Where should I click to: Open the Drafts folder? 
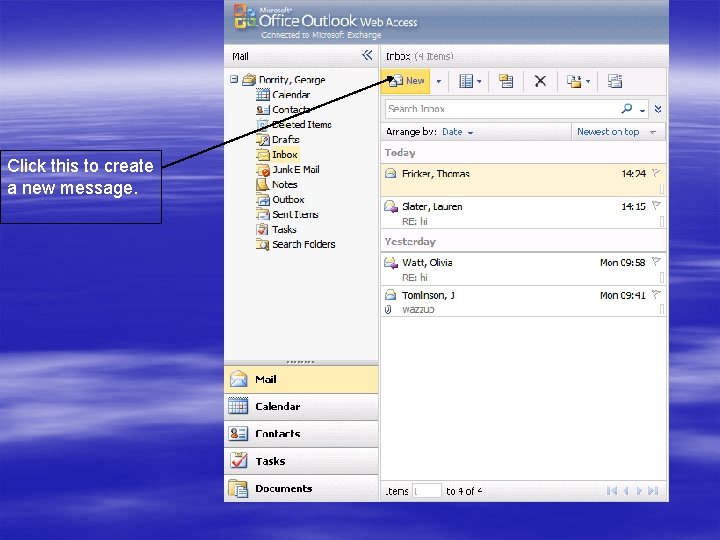(285, 140)
